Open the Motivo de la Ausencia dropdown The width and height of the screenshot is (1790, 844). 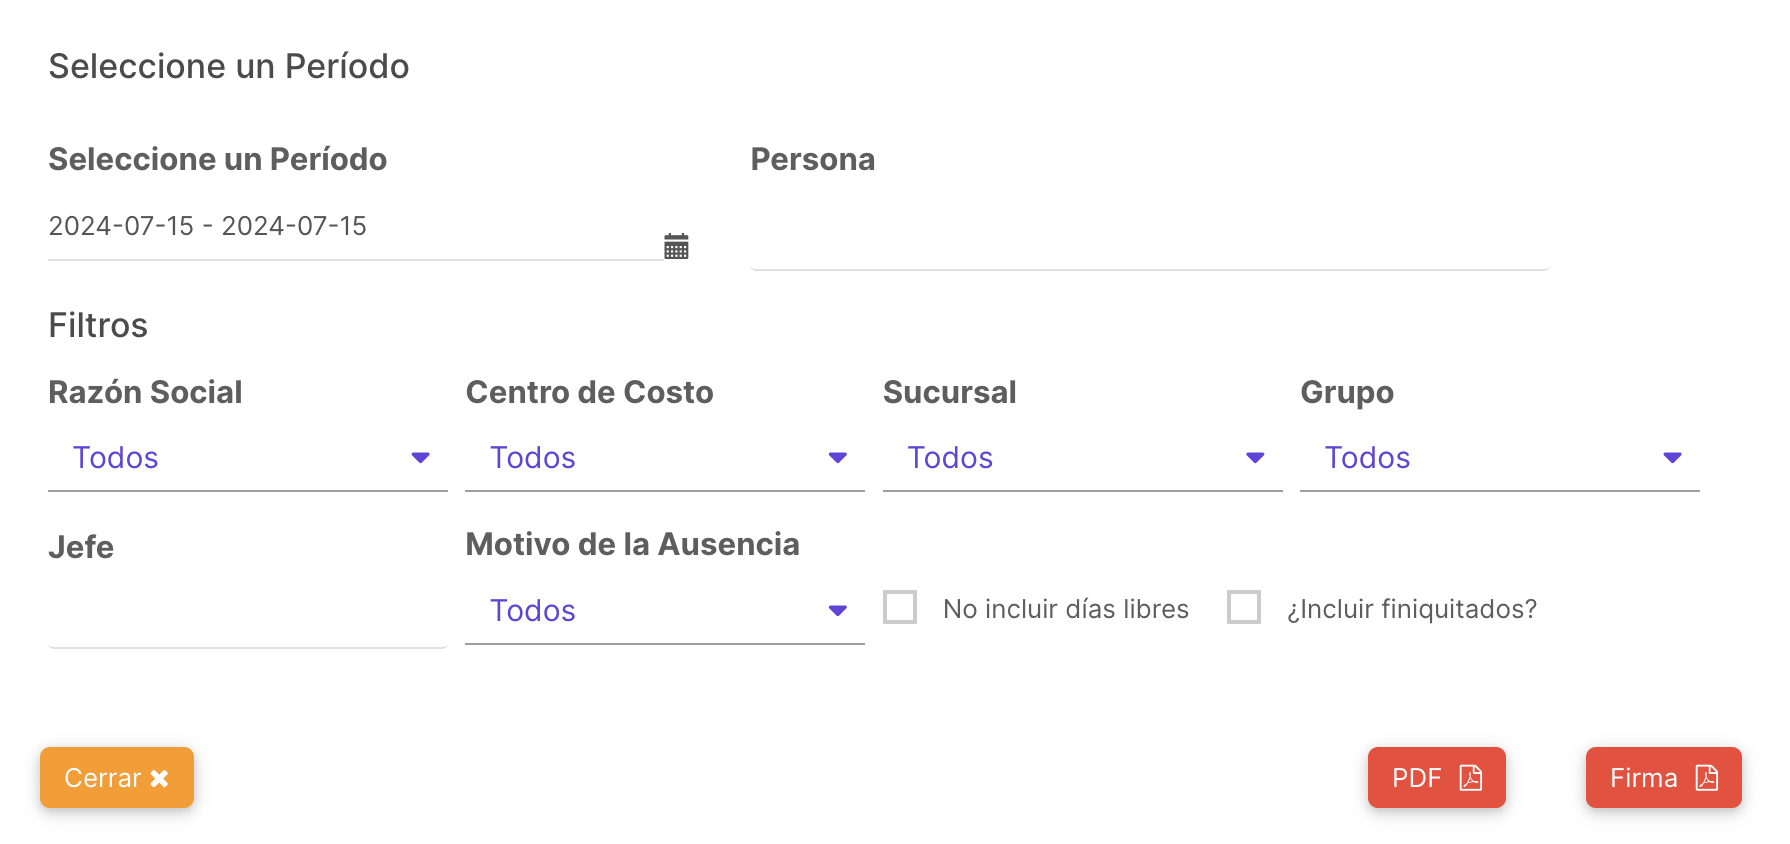point(665,611)
